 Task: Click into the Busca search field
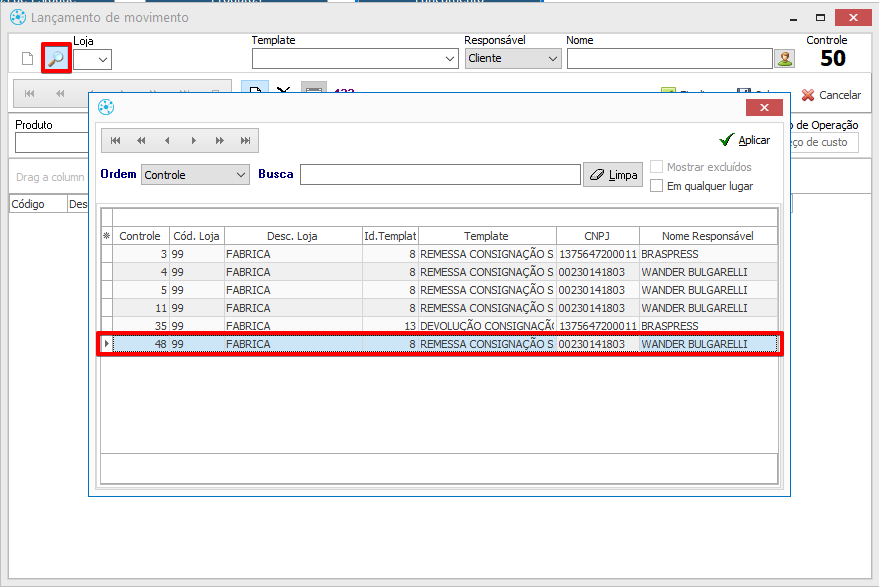[440, 174]
